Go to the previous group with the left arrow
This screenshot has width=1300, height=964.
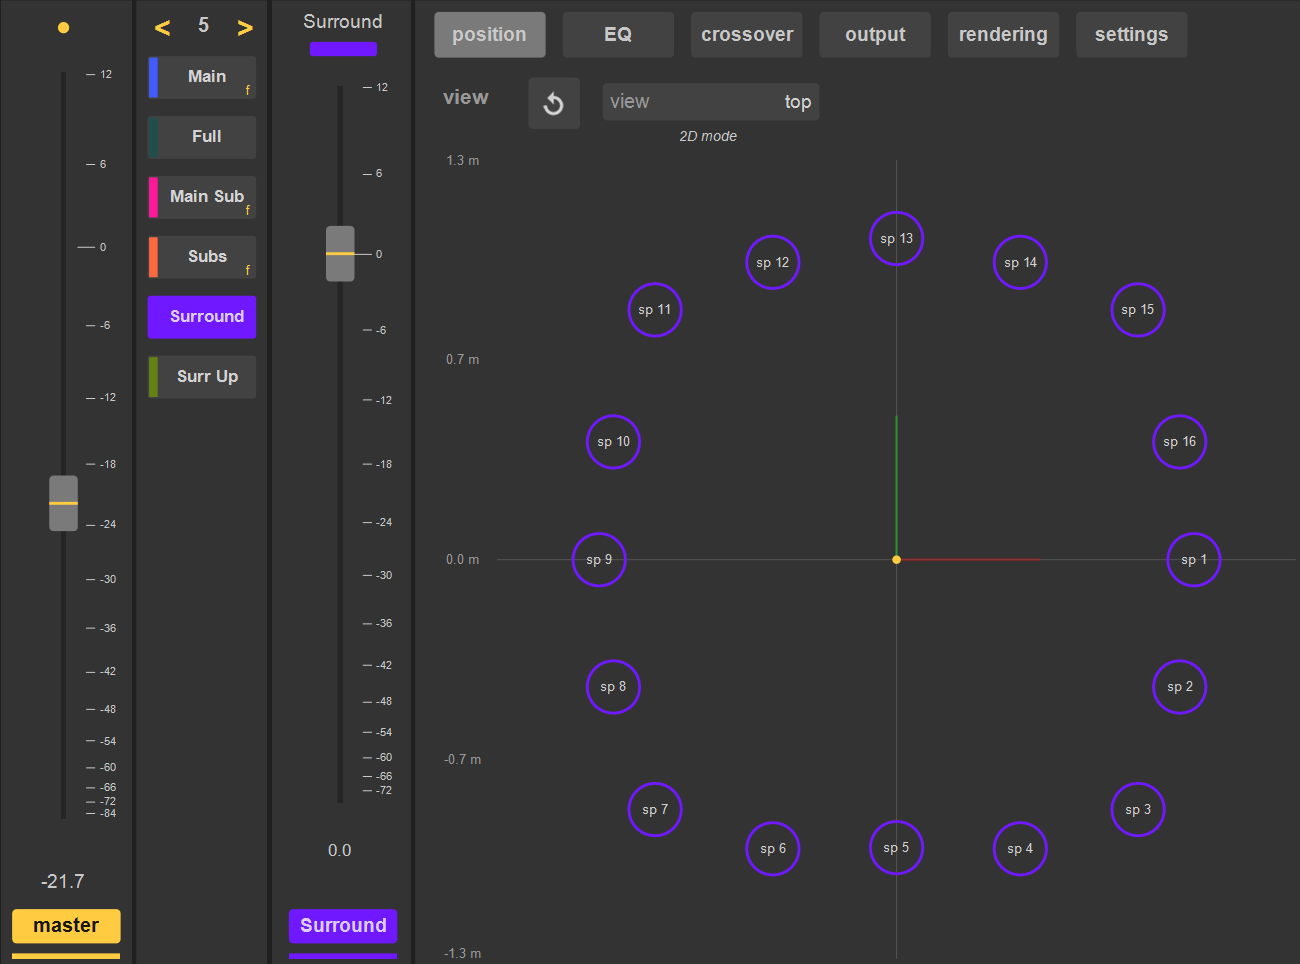pyautogui.click(x=162, y=28)
